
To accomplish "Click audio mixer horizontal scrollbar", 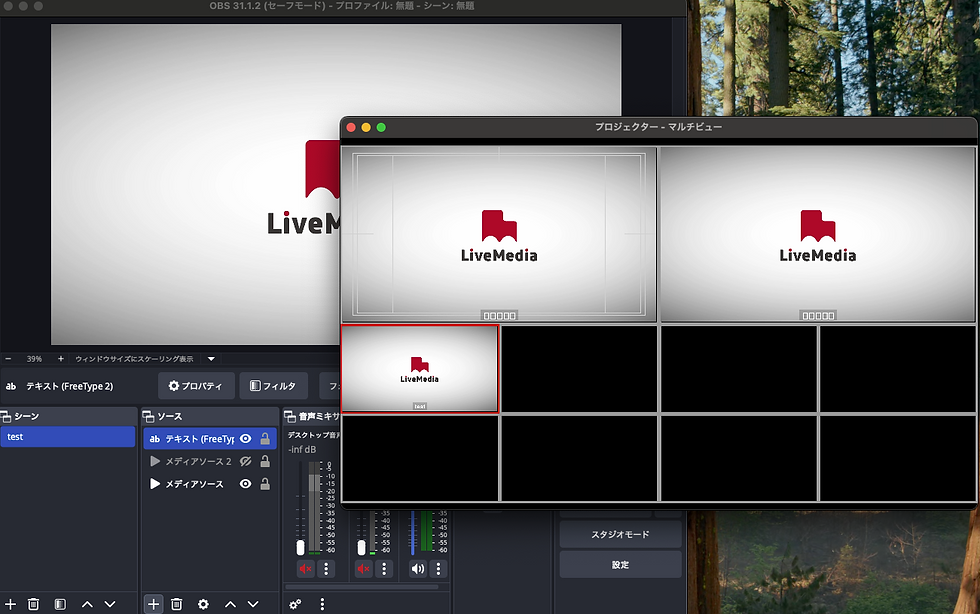I will [x=362, y=587].
